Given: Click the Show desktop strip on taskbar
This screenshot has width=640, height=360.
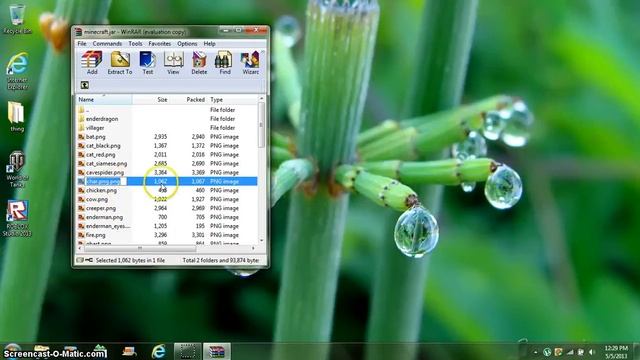Looking at the screenshot, I should pos(637,351).
